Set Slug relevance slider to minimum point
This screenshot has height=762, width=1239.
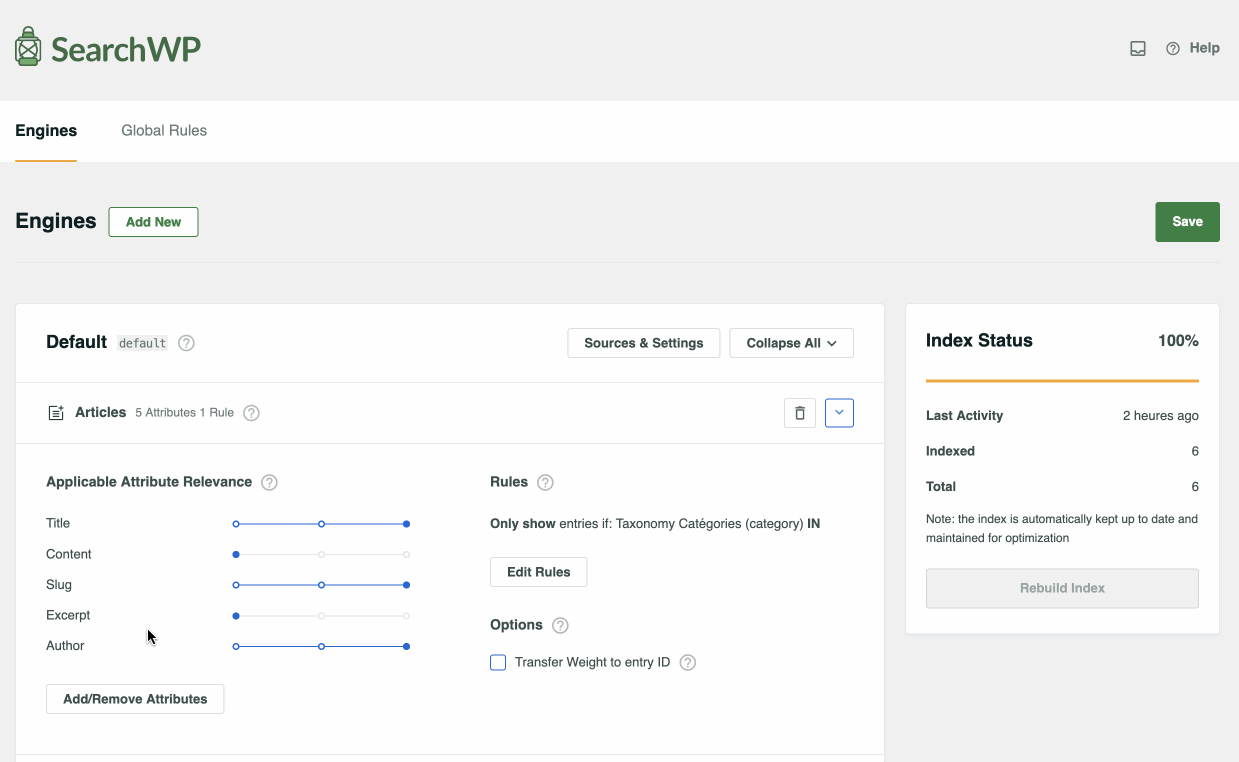[236, 585]
